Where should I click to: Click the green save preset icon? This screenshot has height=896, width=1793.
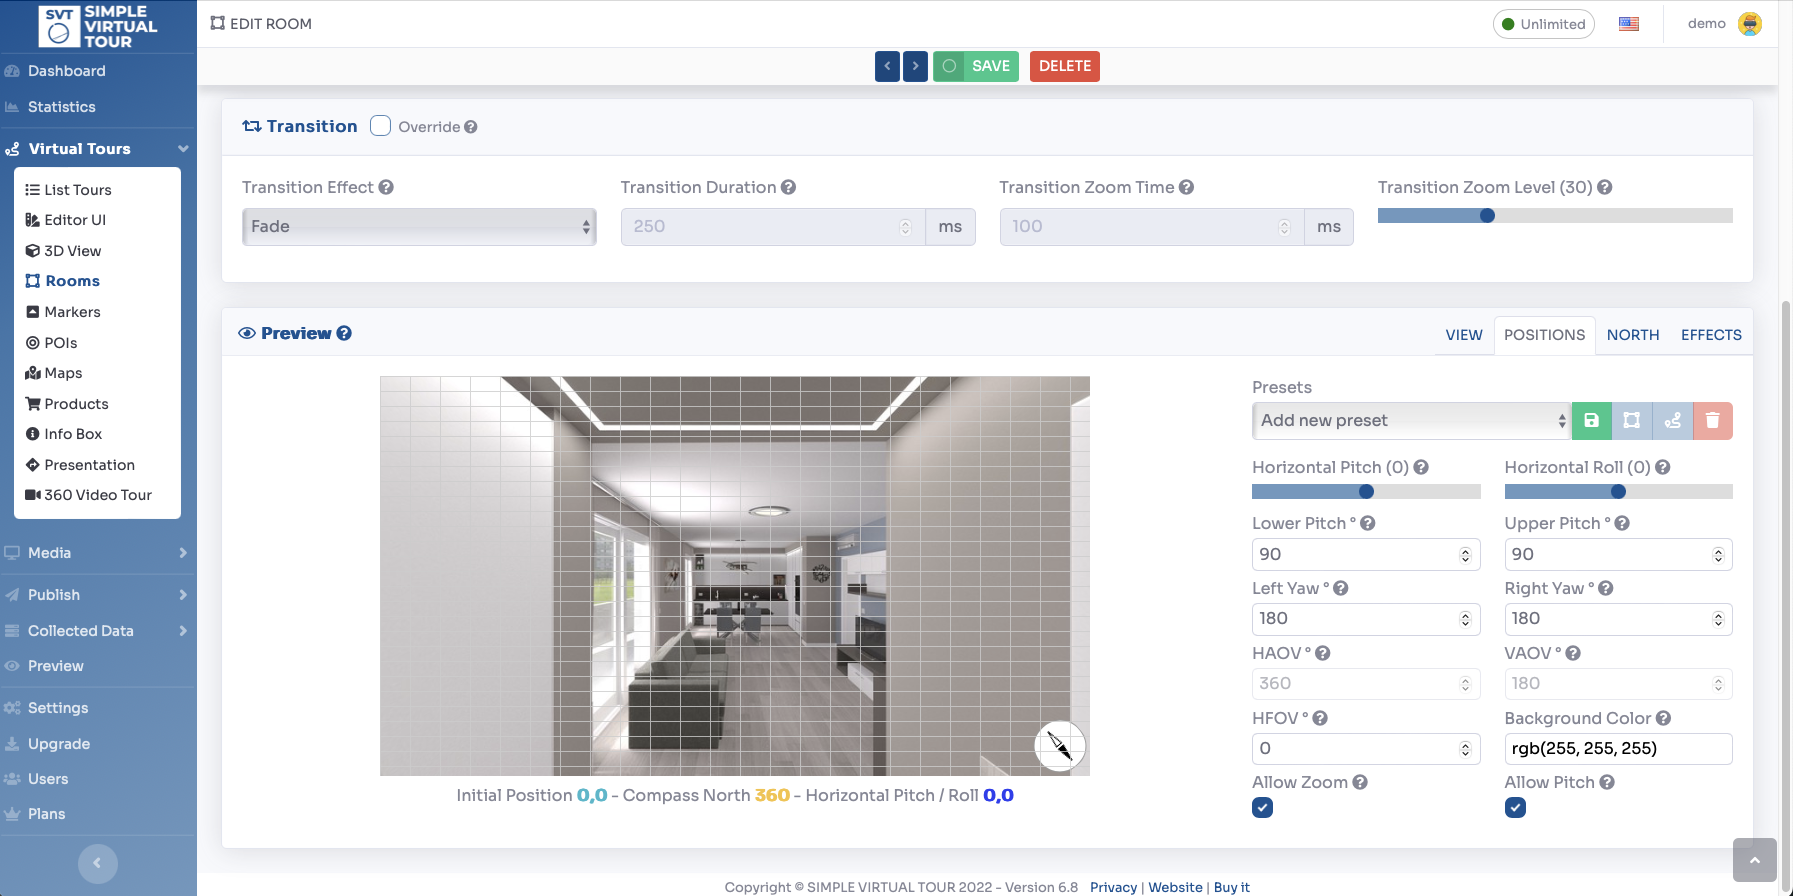(x=1591, y=421)
